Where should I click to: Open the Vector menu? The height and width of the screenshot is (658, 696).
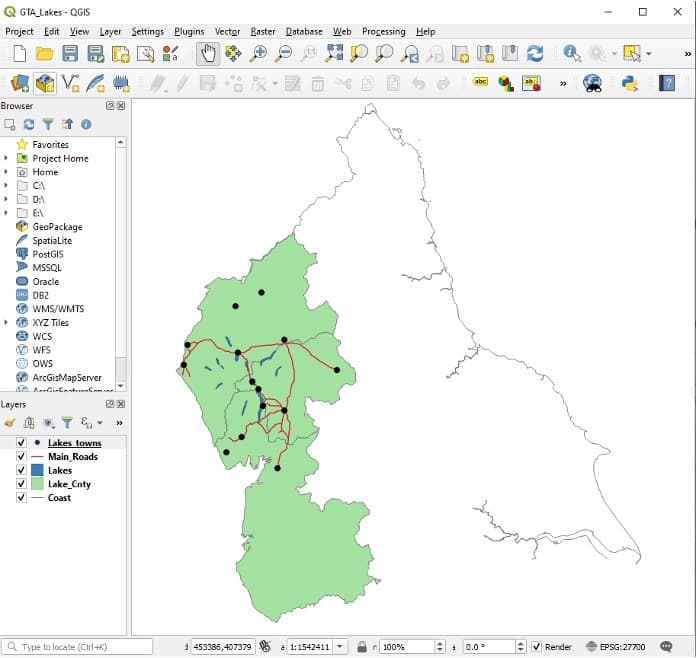[227, 31]
